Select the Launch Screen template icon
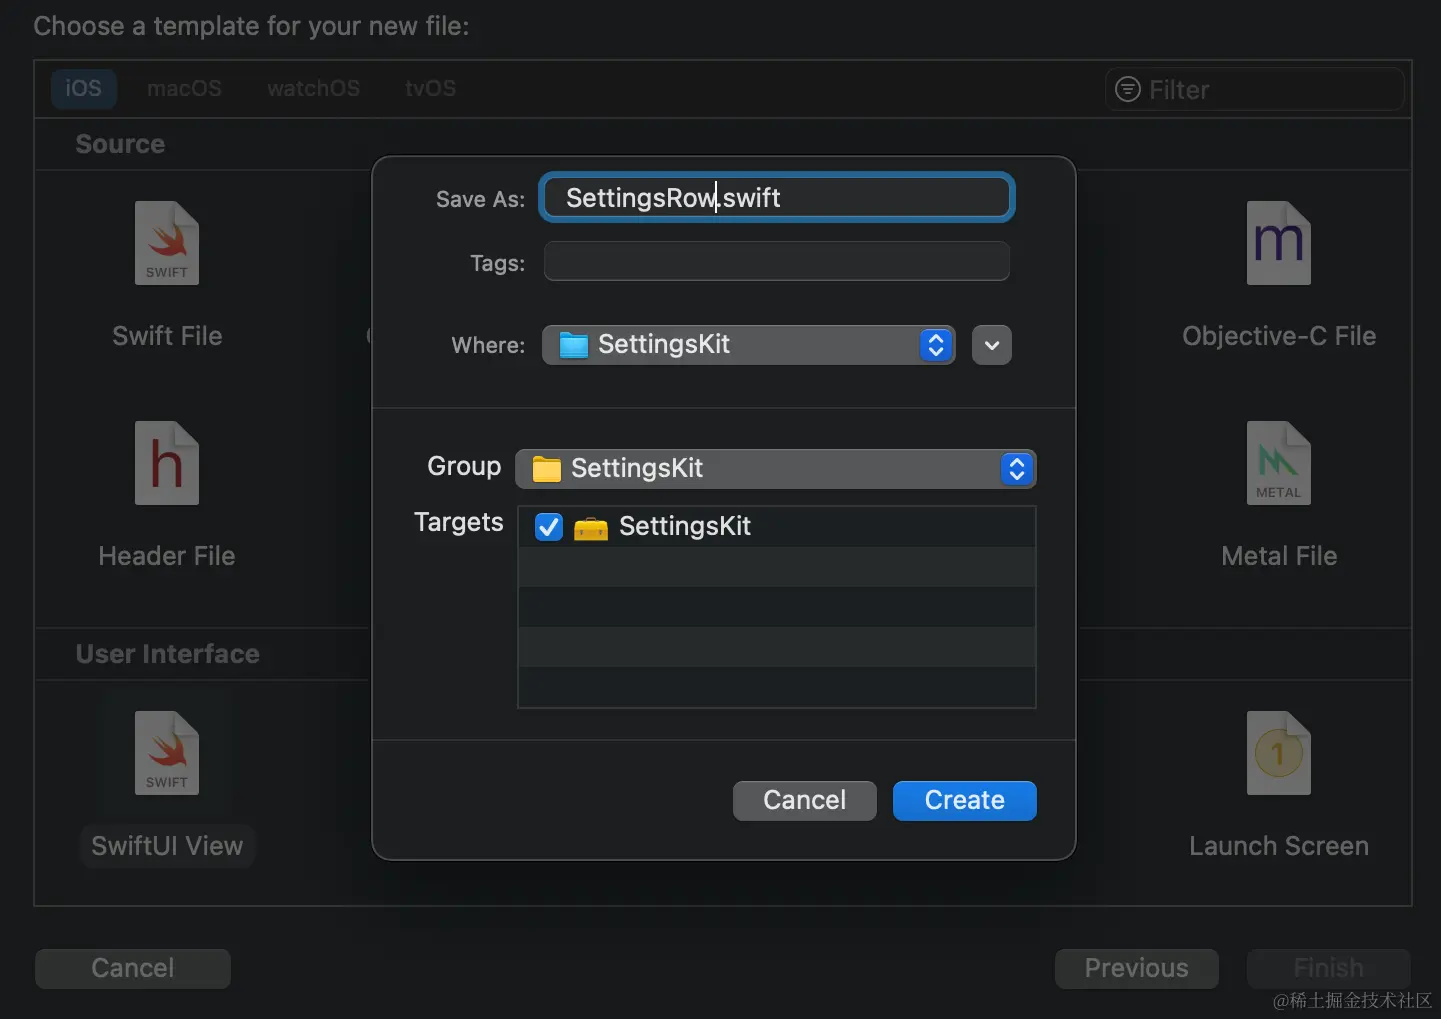The image size is (1441, 1019). [x=1278, y=753]
